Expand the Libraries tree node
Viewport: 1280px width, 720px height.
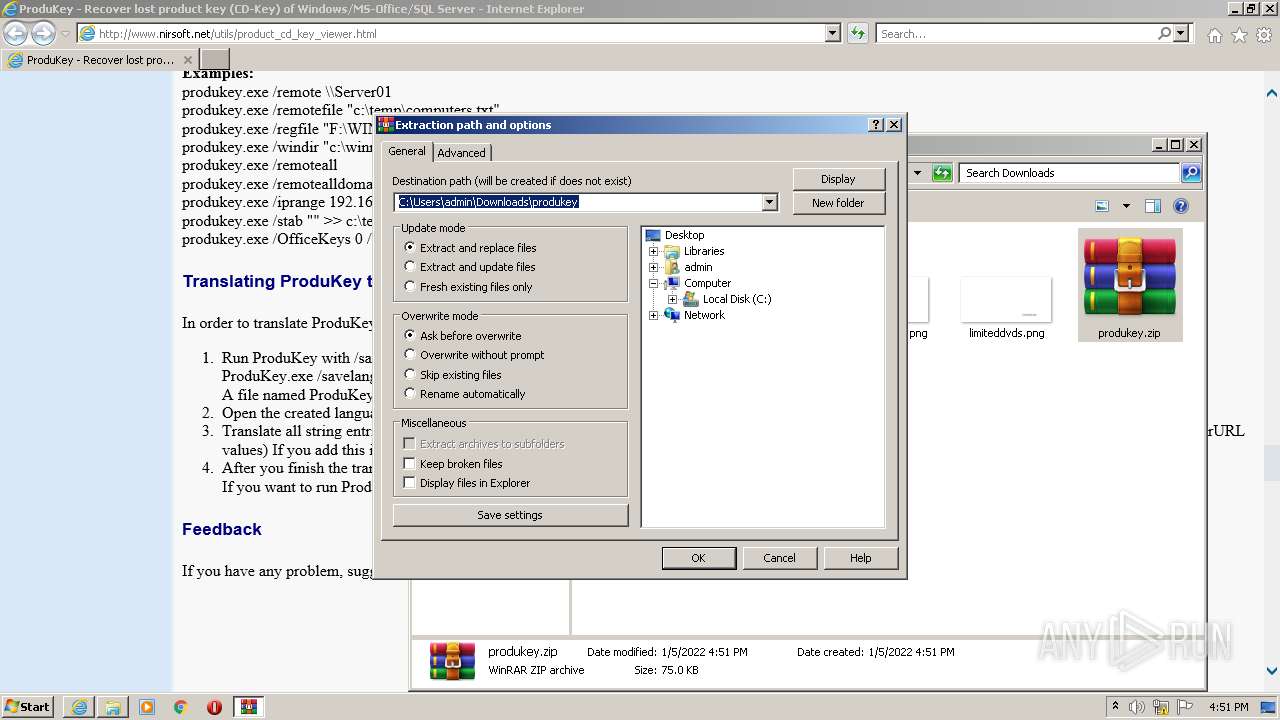(x=654, y=251)
